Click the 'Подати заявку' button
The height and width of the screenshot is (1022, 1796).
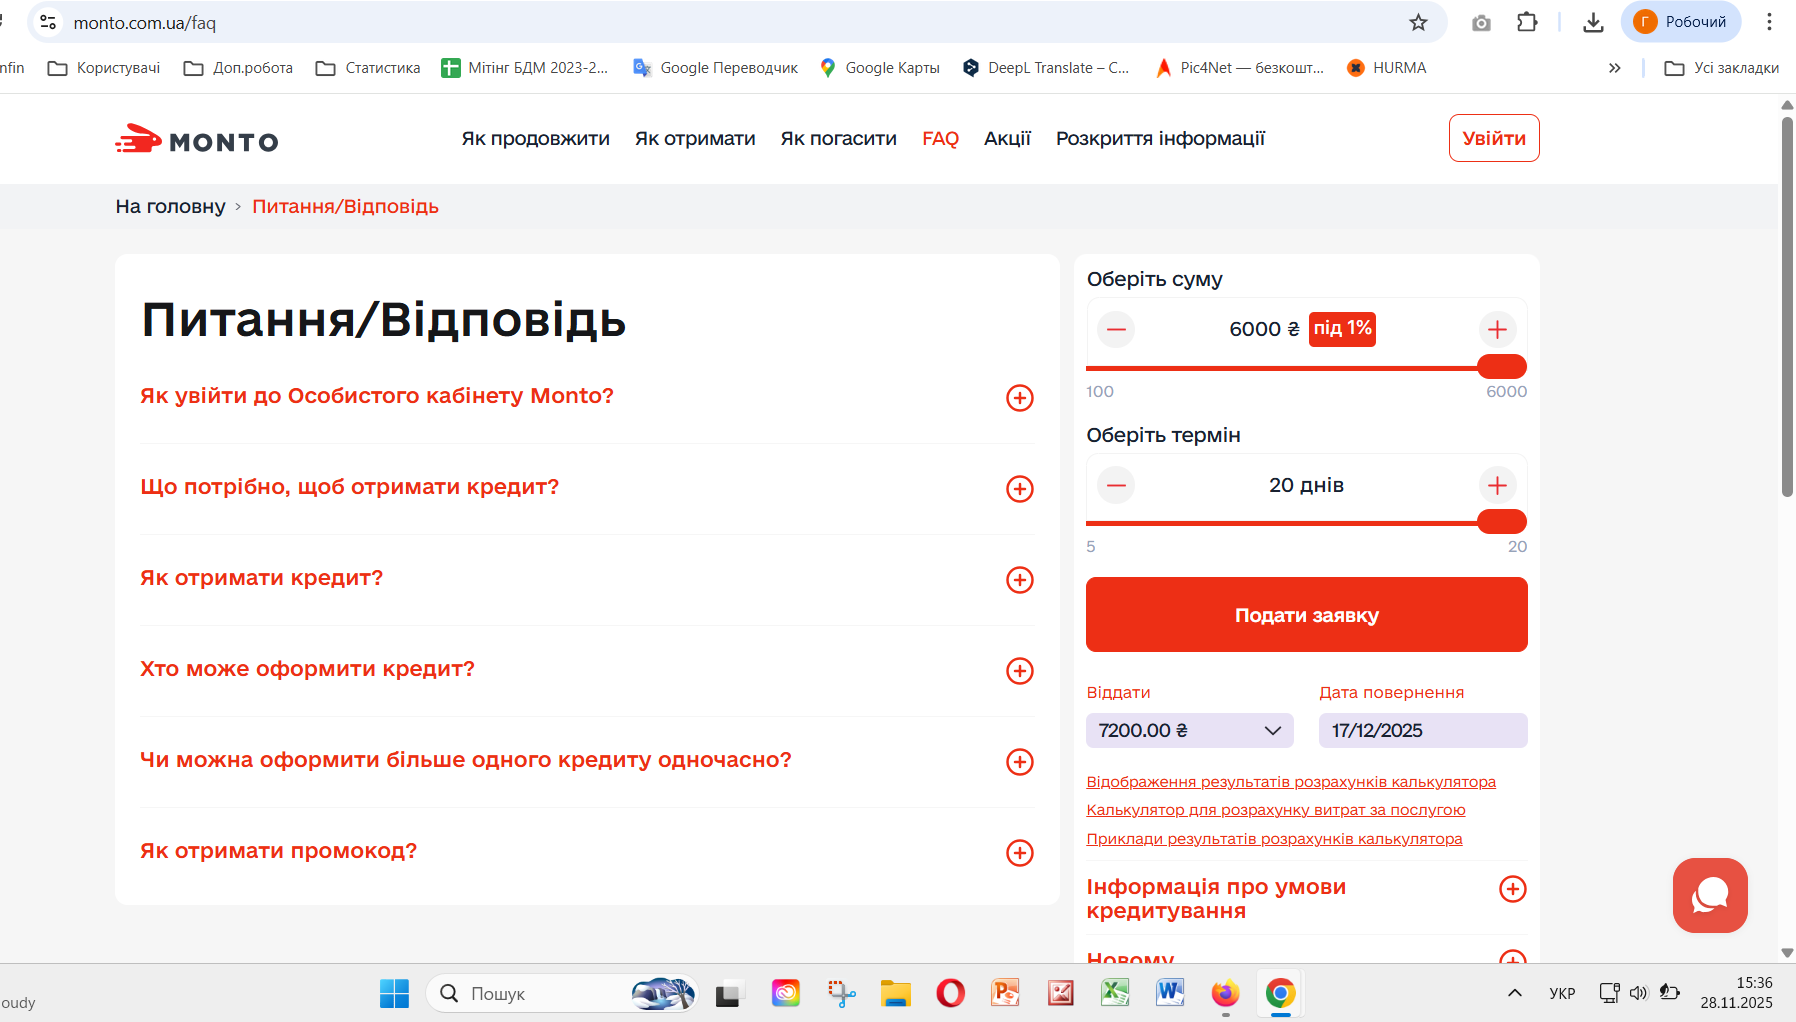pos(1306,614)
